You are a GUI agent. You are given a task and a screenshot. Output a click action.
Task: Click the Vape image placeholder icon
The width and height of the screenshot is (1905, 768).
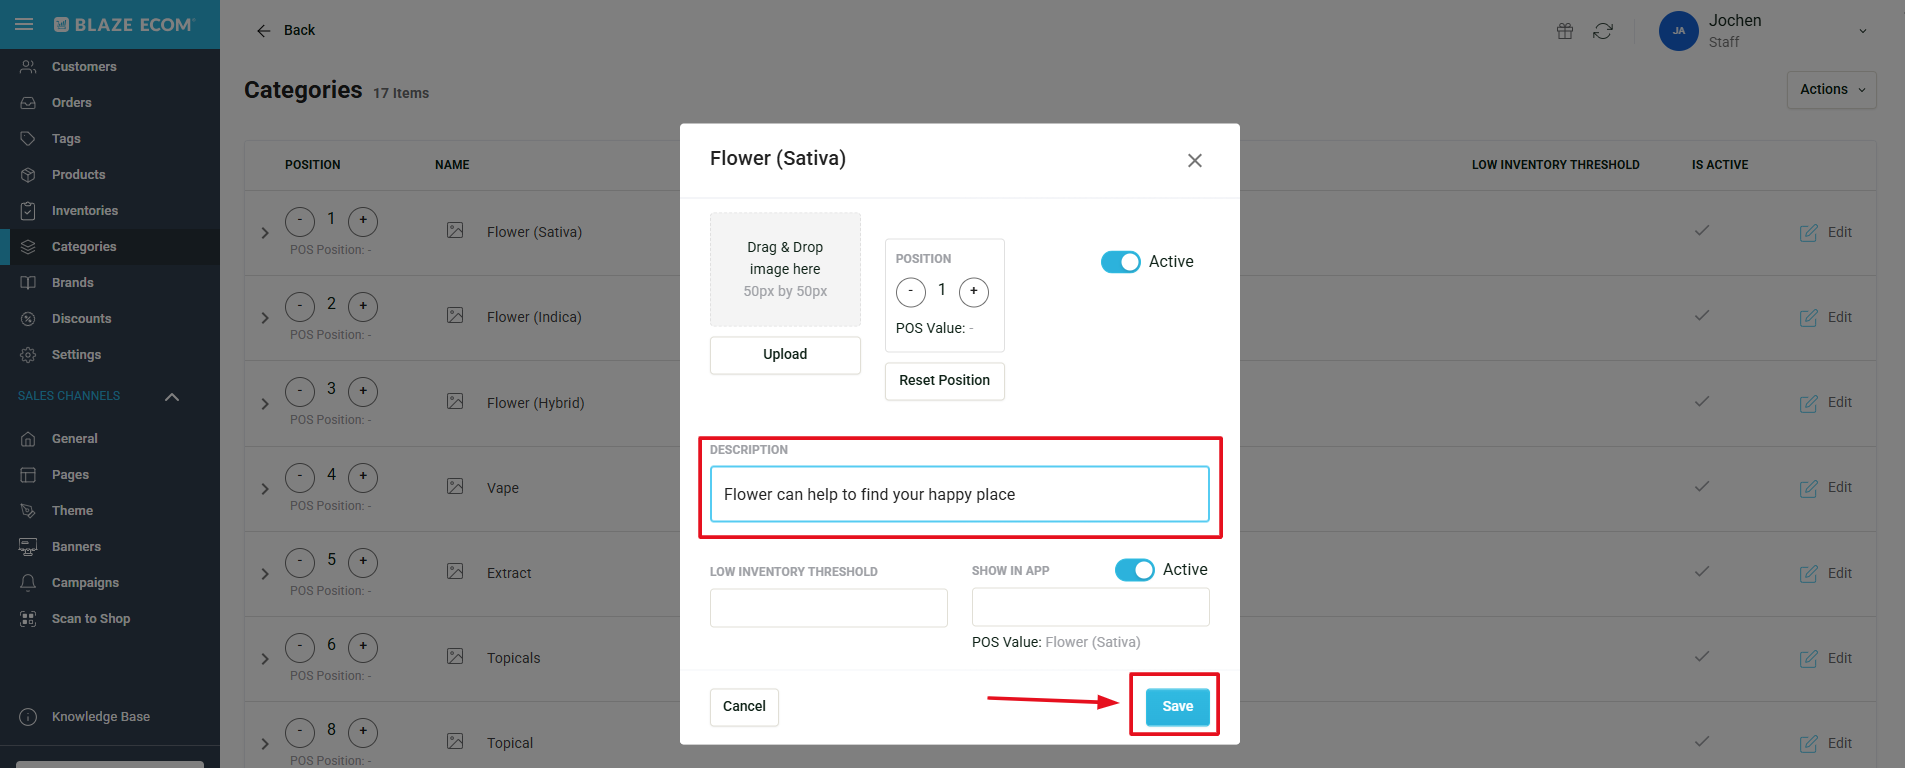click(x=455, y=487)
